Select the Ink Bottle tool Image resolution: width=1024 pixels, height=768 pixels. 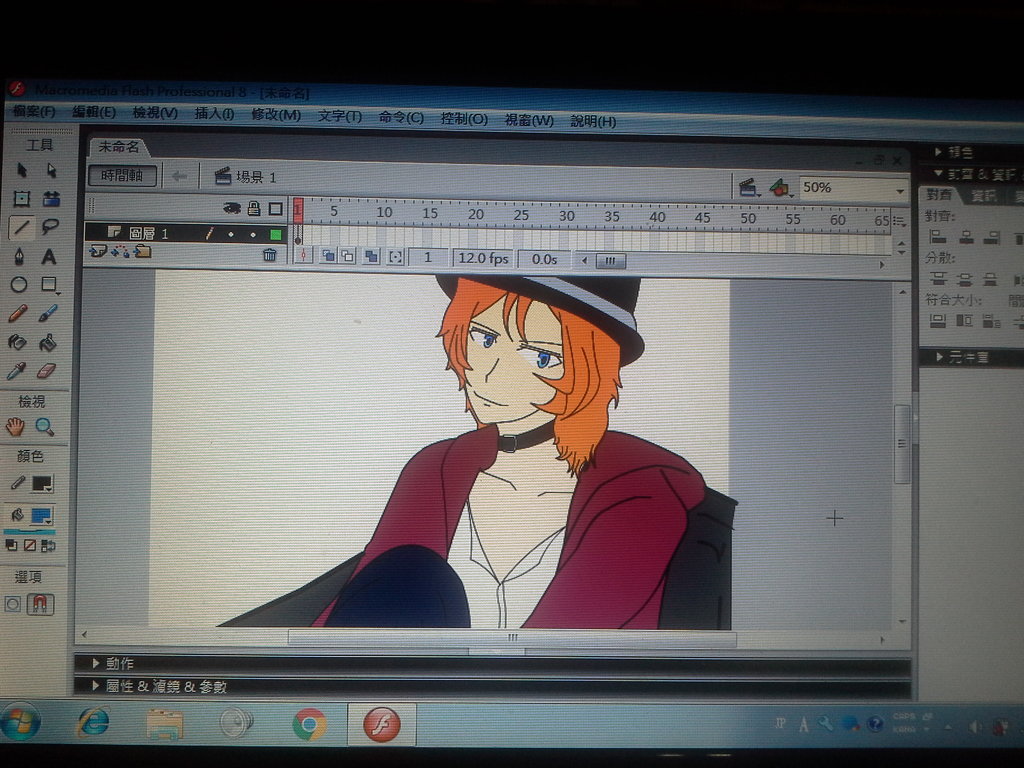17,342
